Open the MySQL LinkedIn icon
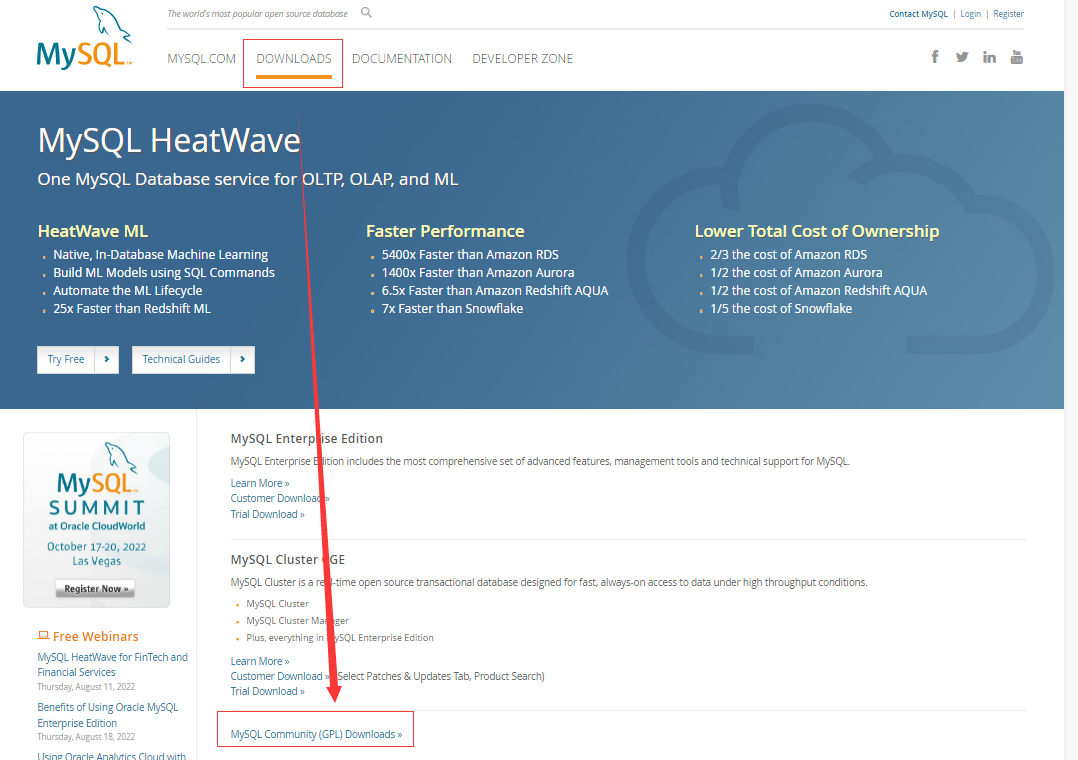Image resolution: width=1078 pixels, height=760 pixels. 989,57
